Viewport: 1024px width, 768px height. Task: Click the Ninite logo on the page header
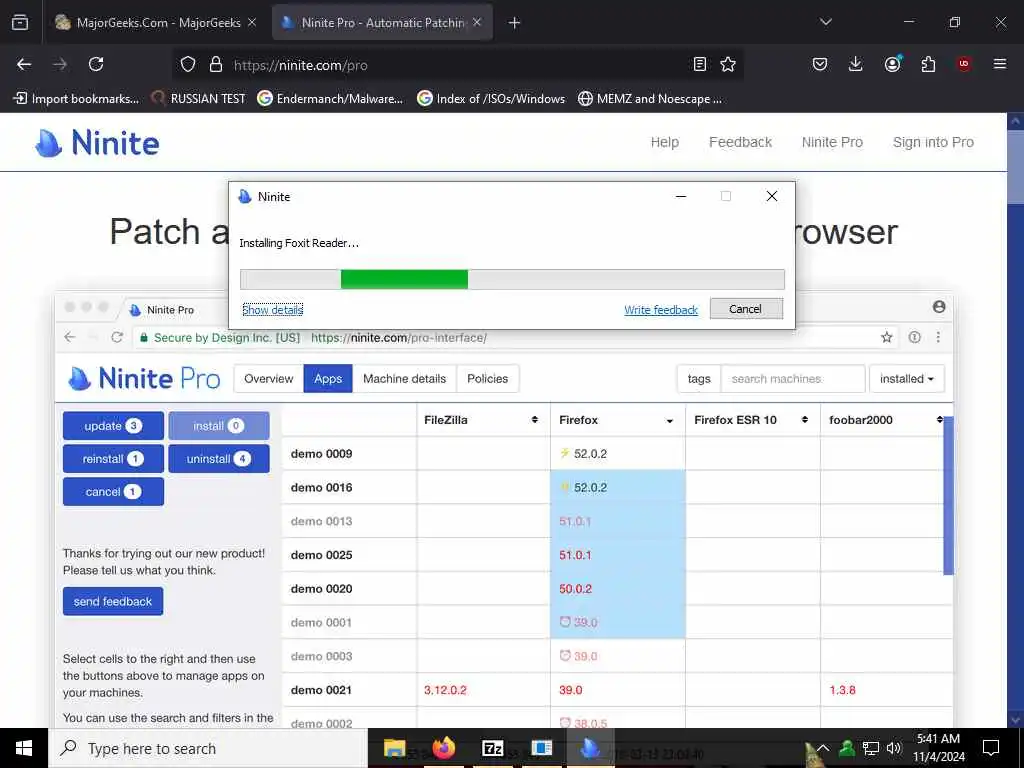(97, 143)
